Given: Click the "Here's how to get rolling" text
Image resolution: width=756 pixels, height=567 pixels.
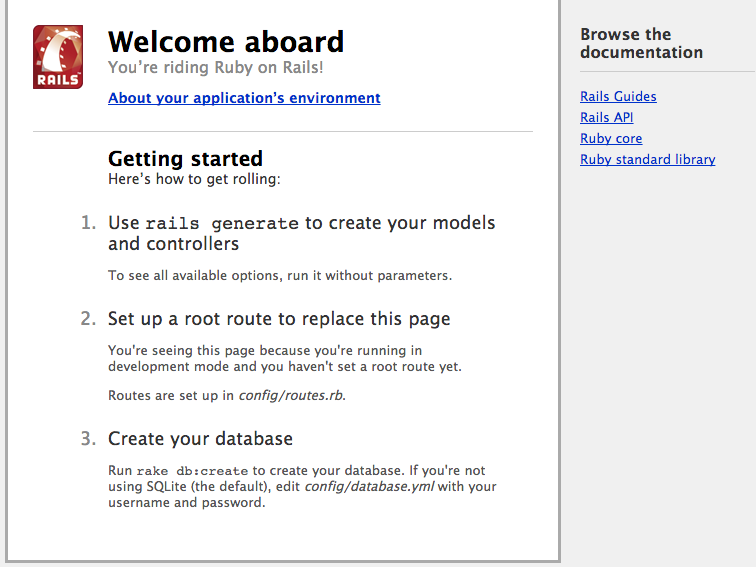Looking at the screenshot, I should (194, 179).
